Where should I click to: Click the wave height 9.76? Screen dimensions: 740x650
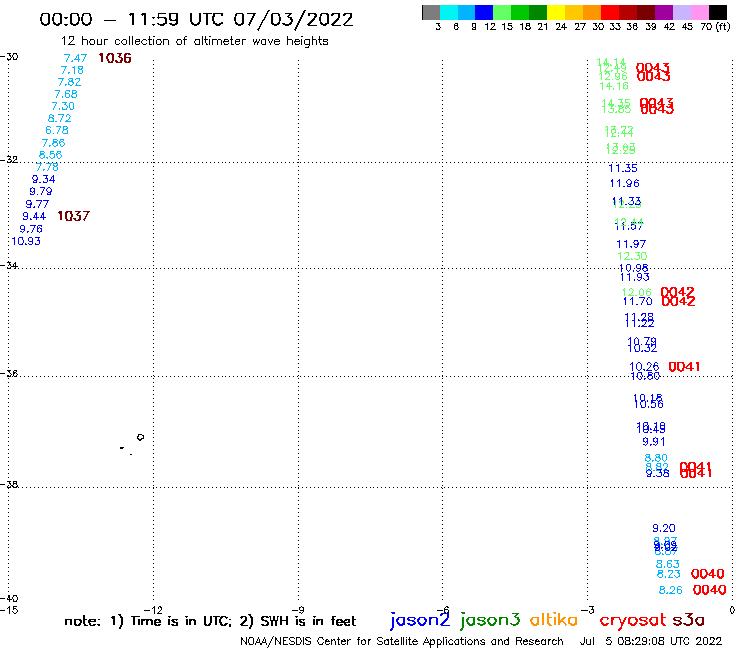click(x=31, y=229)
